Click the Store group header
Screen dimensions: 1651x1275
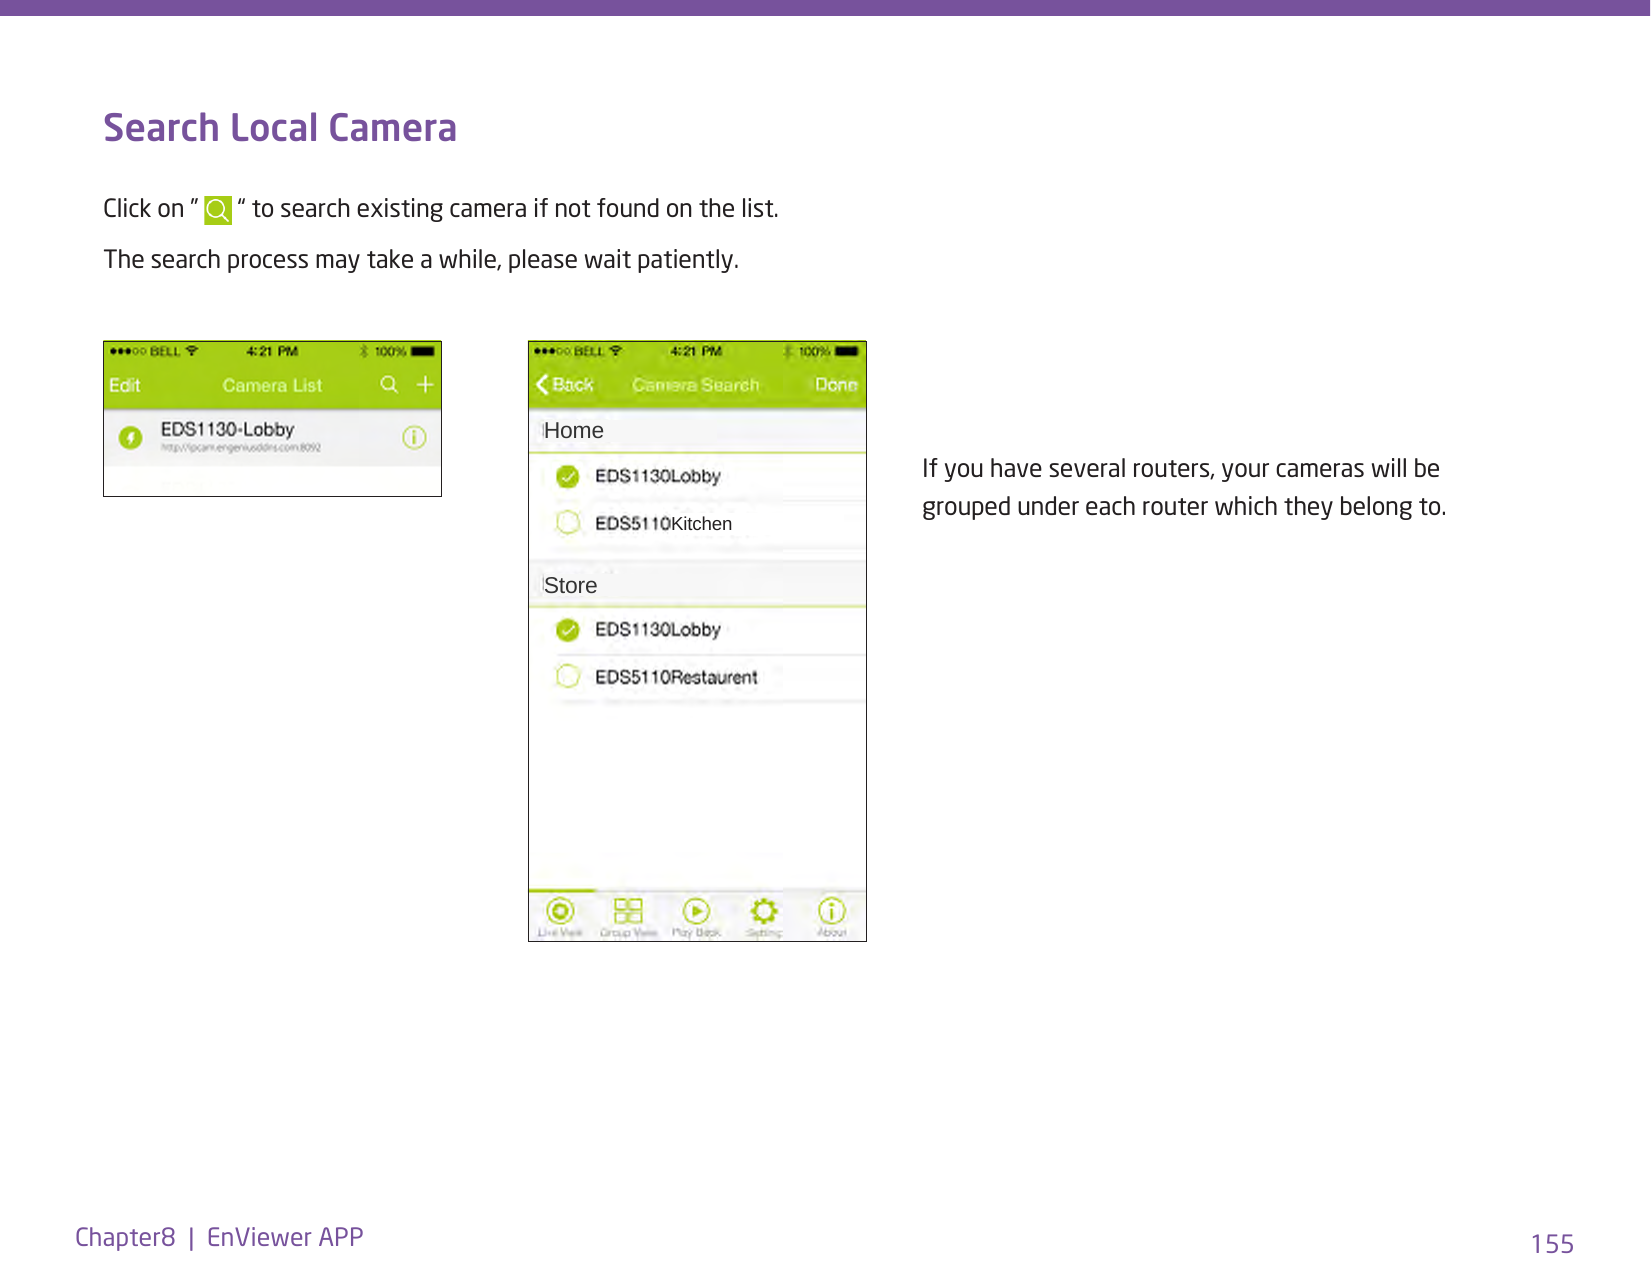pos(697,585)
